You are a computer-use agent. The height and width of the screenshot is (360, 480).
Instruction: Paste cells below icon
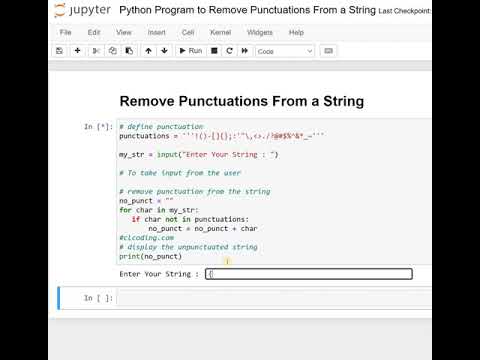tap(129, 51)
